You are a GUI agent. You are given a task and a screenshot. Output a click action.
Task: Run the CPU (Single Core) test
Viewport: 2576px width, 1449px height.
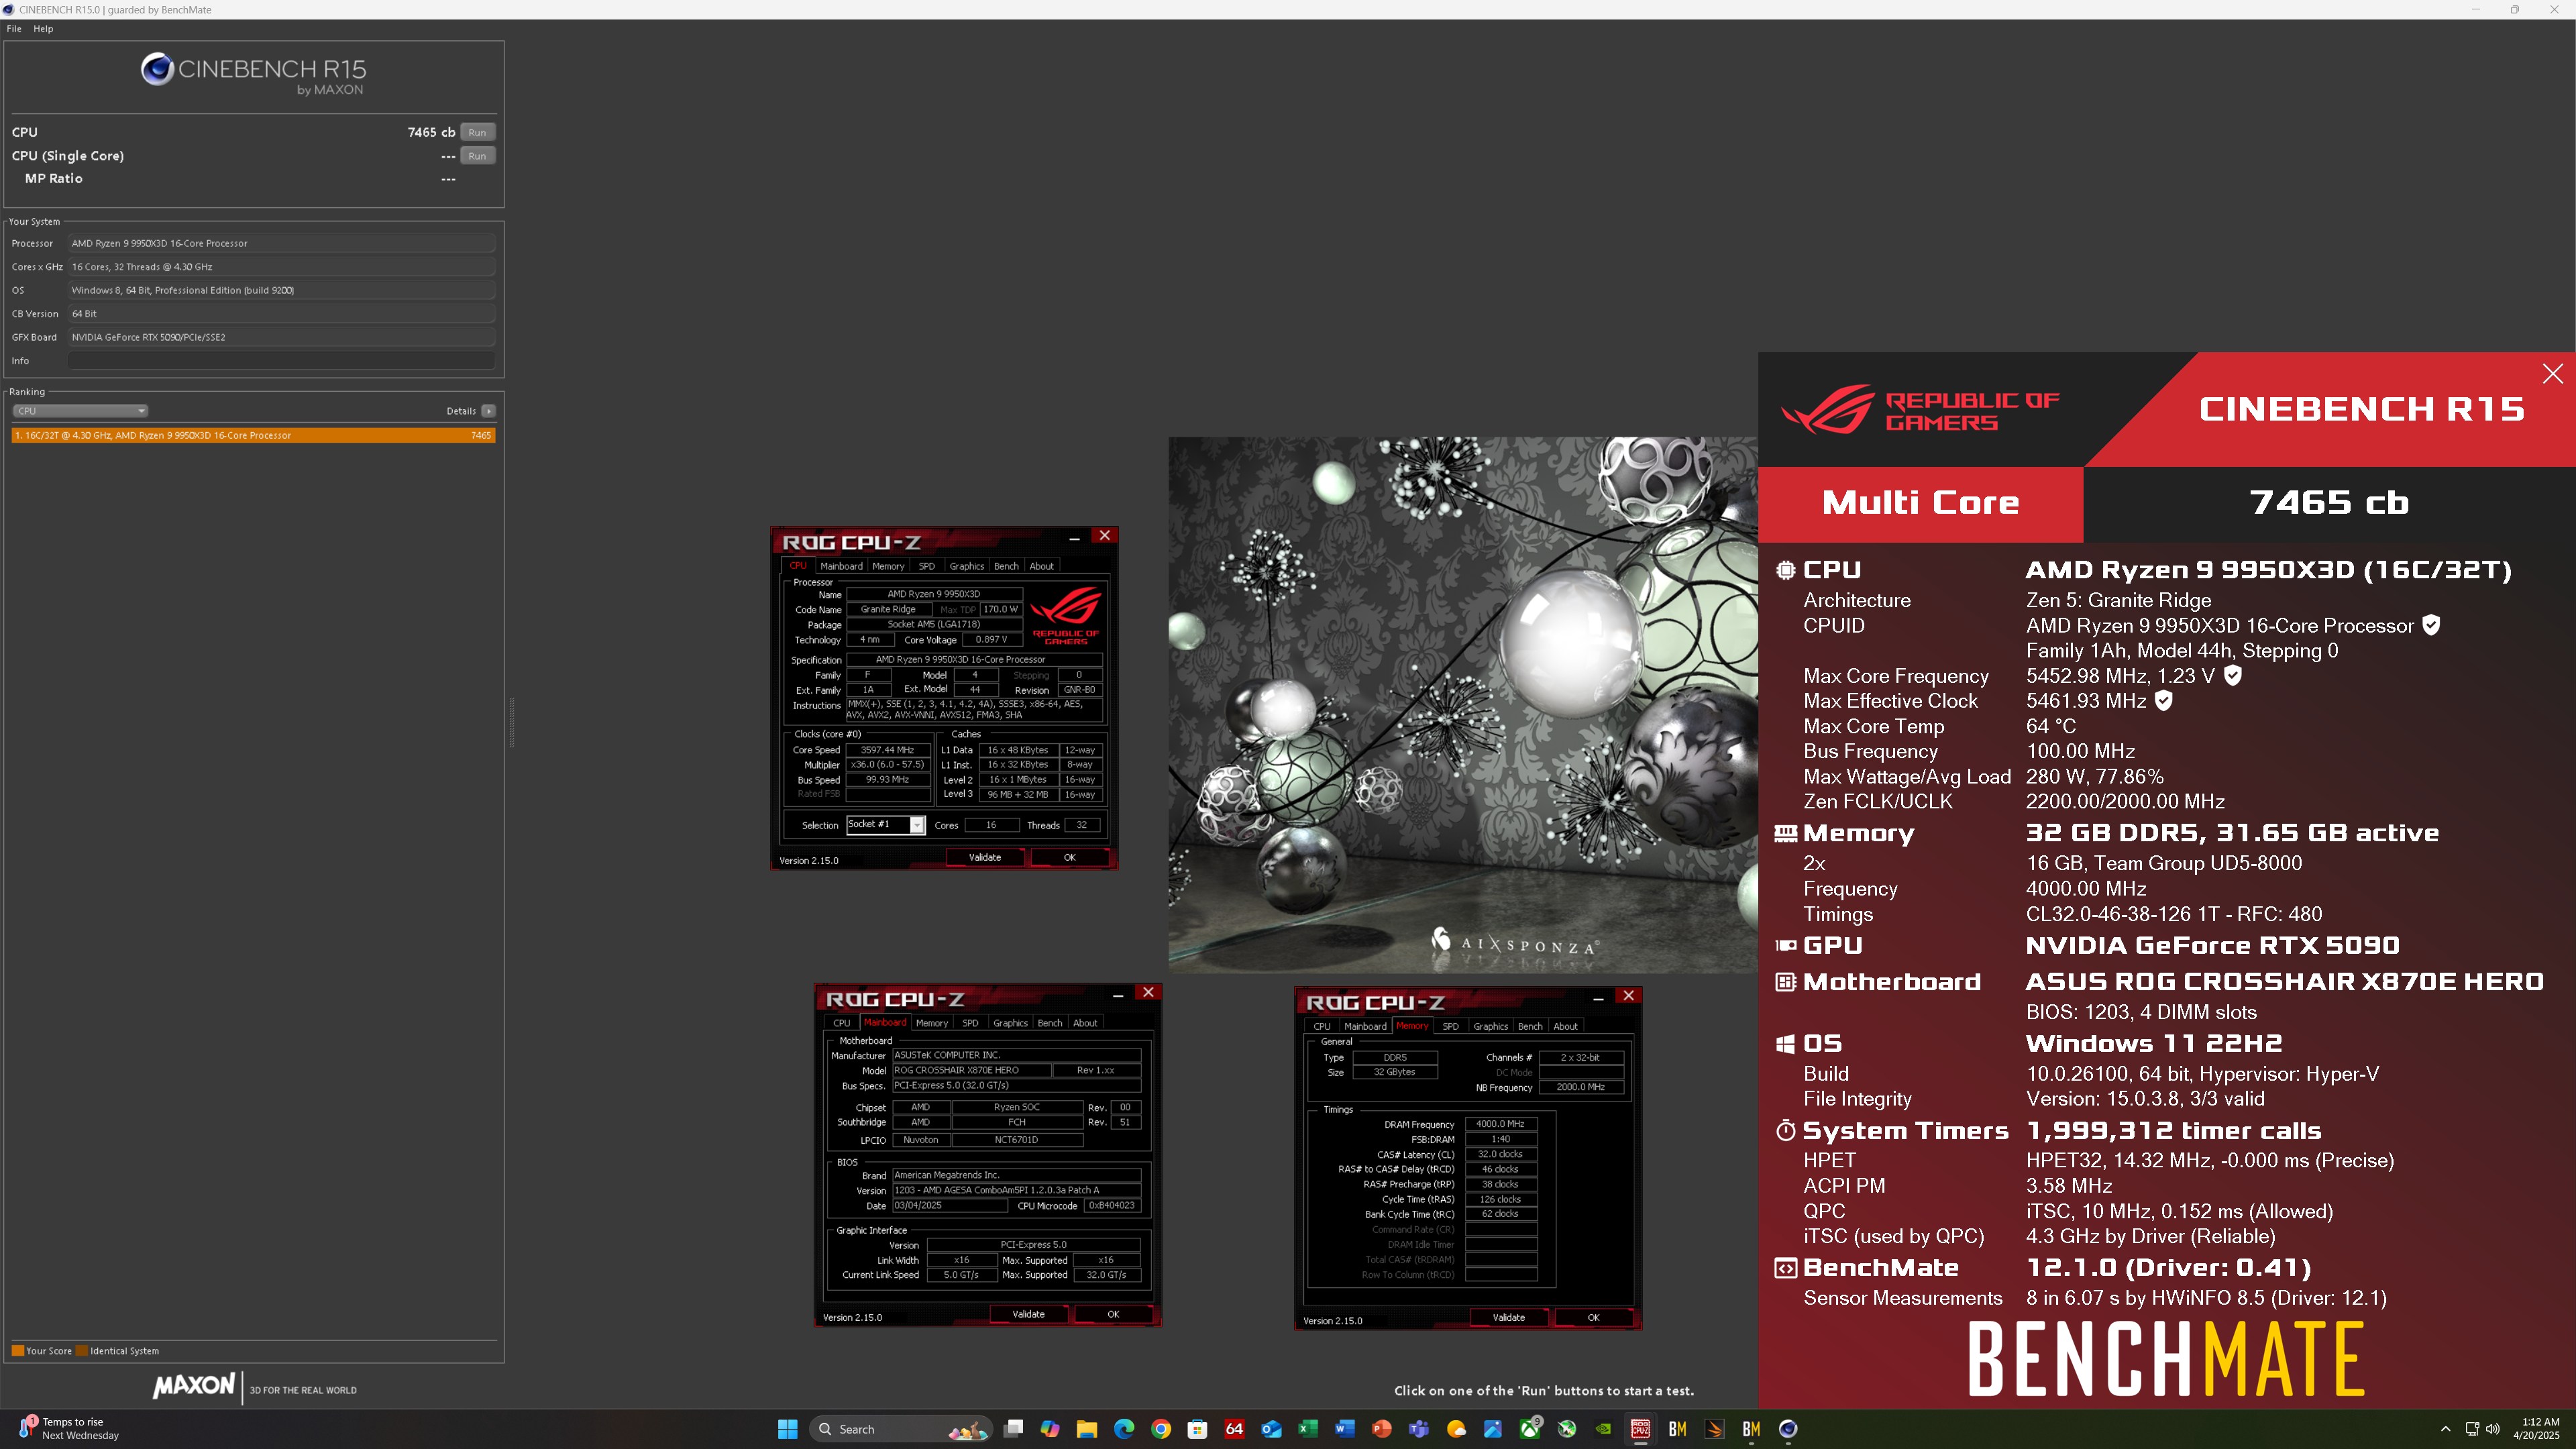[x=477, y=156]
